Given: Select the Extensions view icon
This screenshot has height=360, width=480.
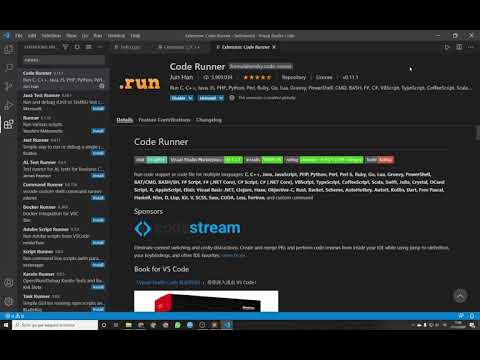Looking at the screenshot, I should [x=8, y=124].
